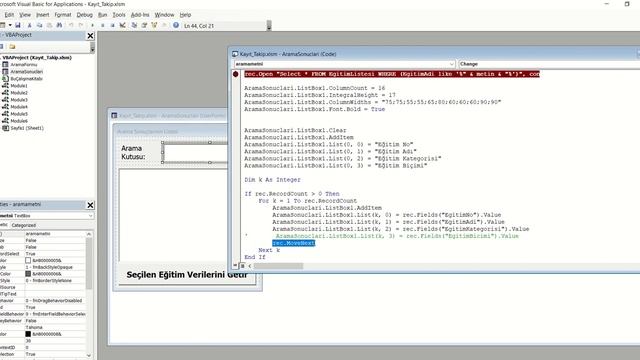Switch to the Categorized properties tab
The height and width of the screenshot is (360, 640).
24,225
